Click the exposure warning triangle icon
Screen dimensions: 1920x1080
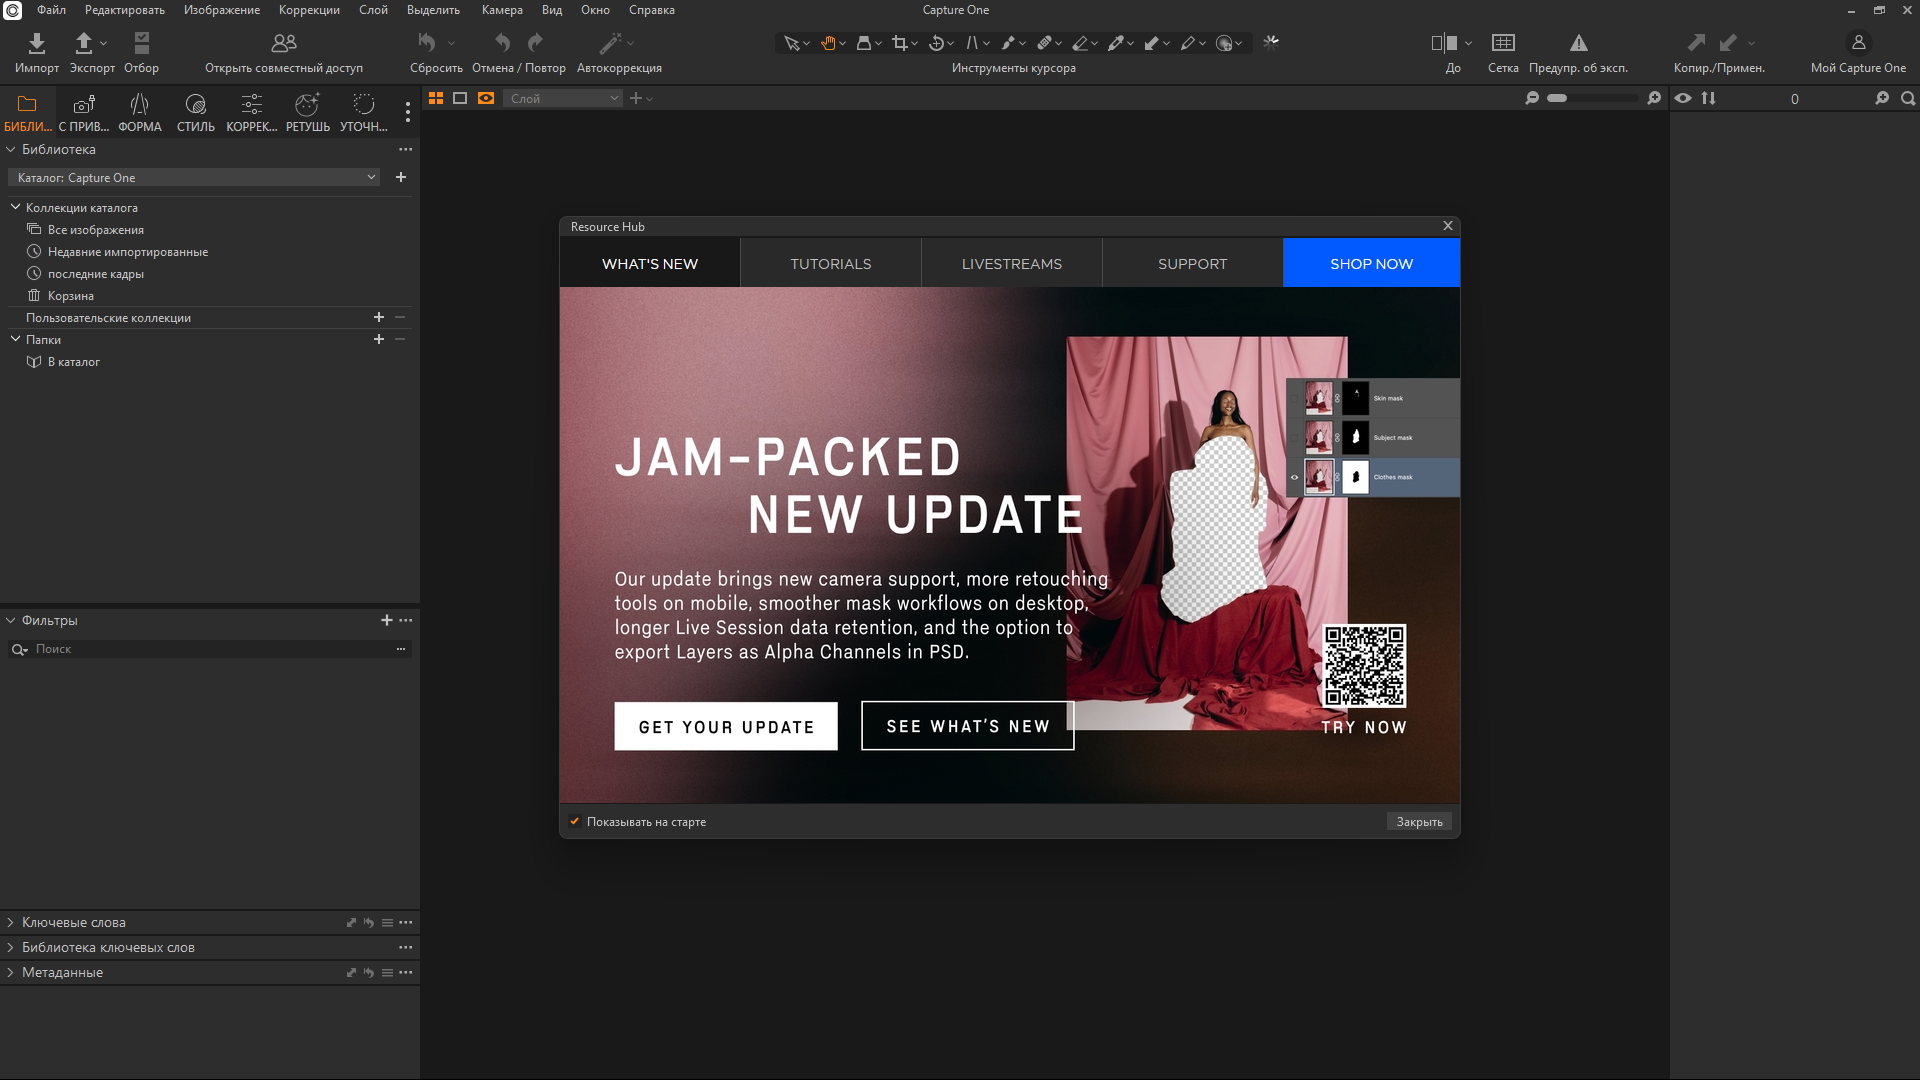click(1578, 43)
